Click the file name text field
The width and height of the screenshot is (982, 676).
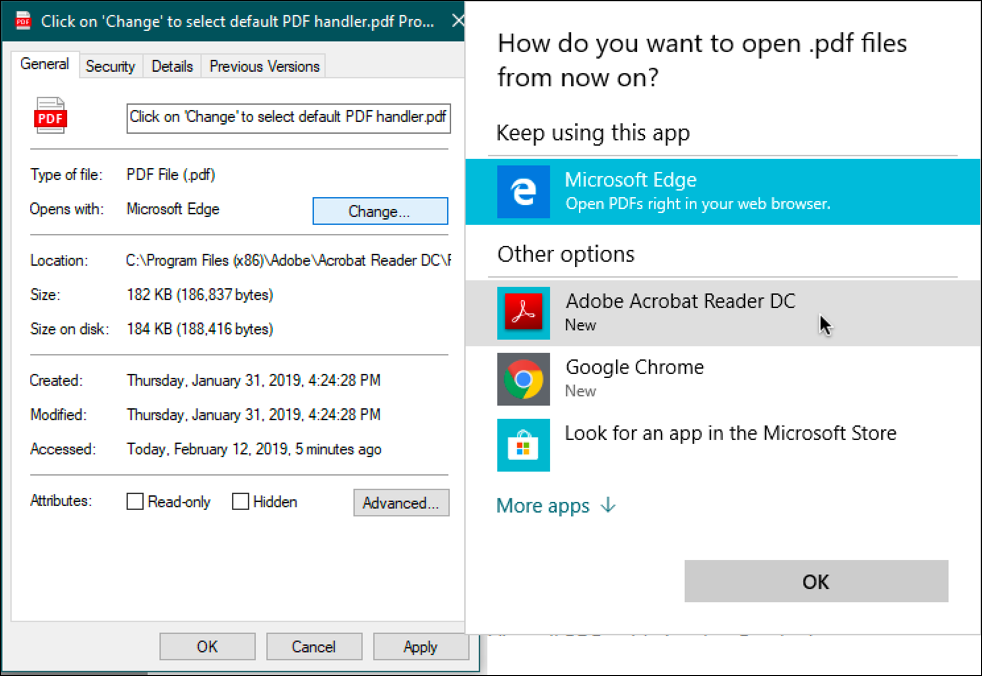pos(288,117)
